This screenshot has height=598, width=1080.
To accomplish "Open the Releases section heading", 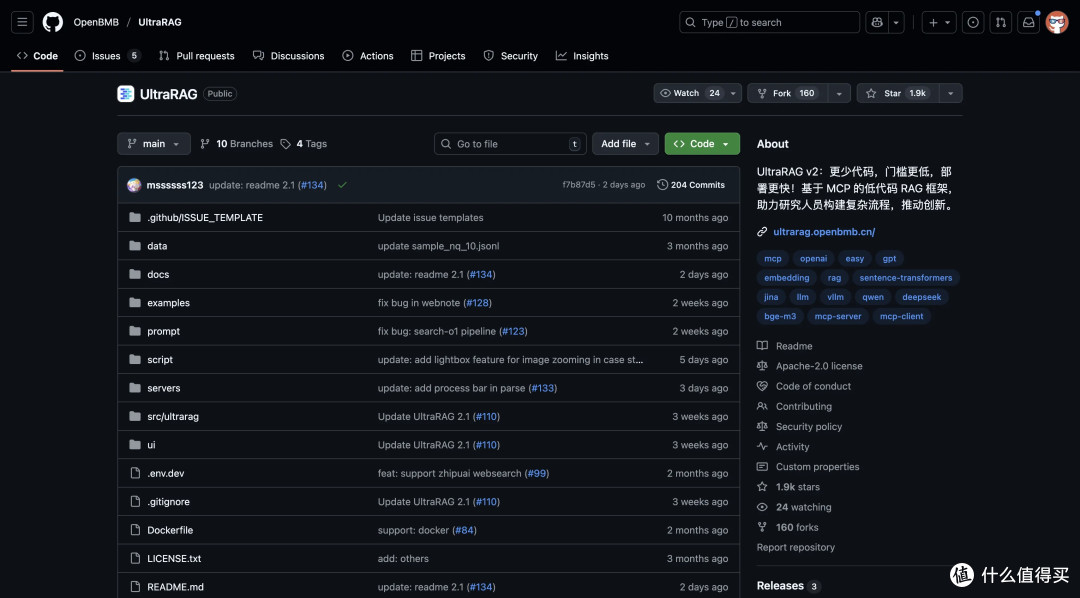I will click(780, 586).
